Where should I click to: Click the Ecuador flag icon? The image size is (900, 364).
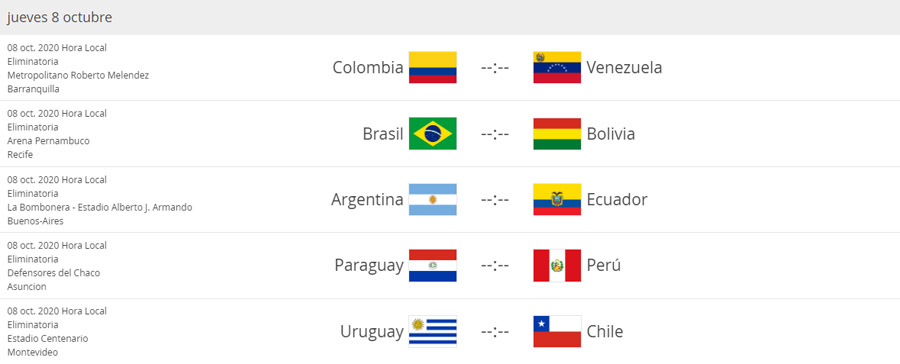(x=557, y=200)
